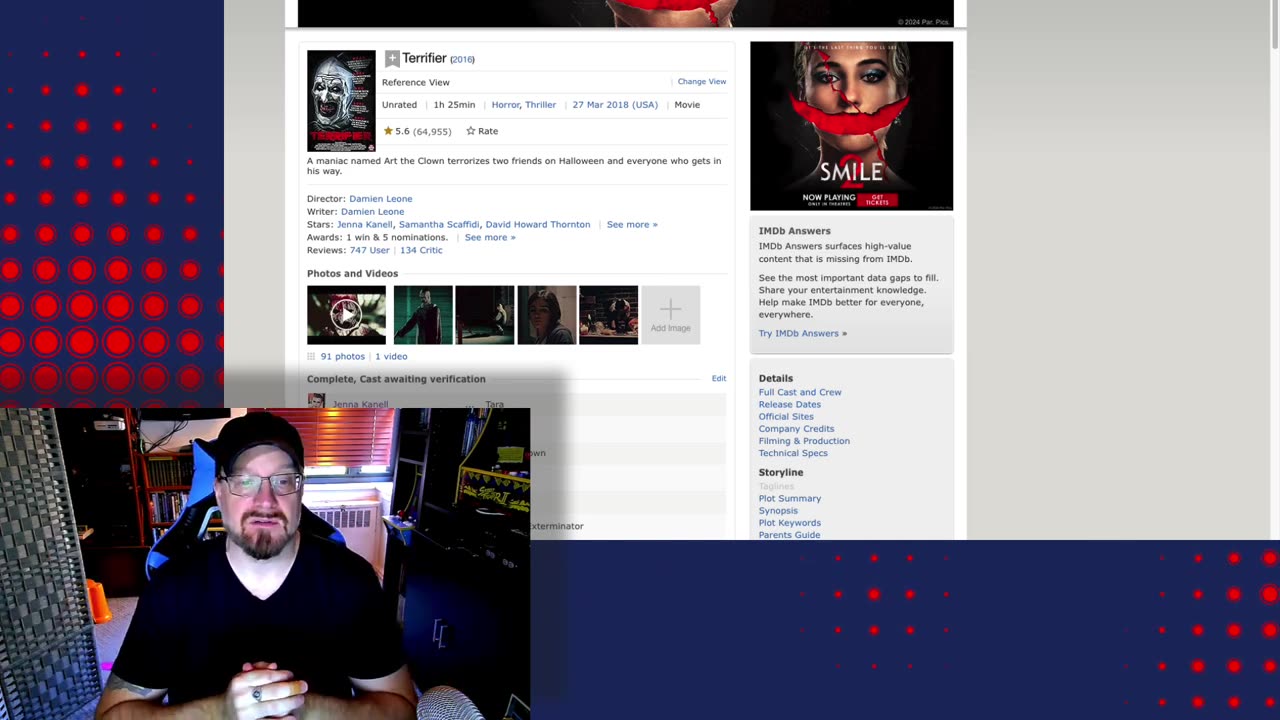Image resolution: width=1280 pixels, height=720 pixels.
Task: Open 747 User reviews
Action: coord(369,250)
